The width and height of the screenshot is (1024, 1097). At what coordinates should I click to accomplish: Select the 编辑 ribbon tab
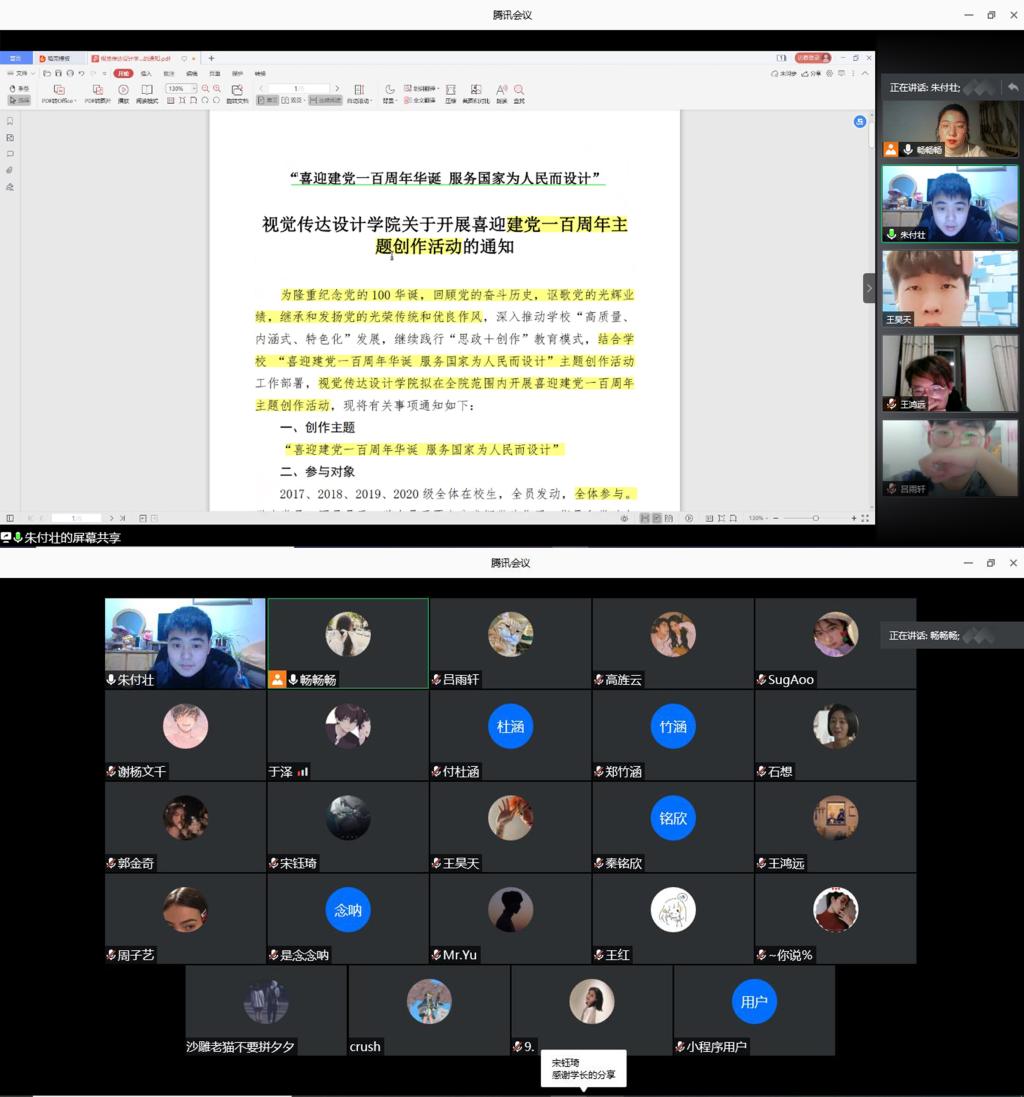click(x=192, y=73)
